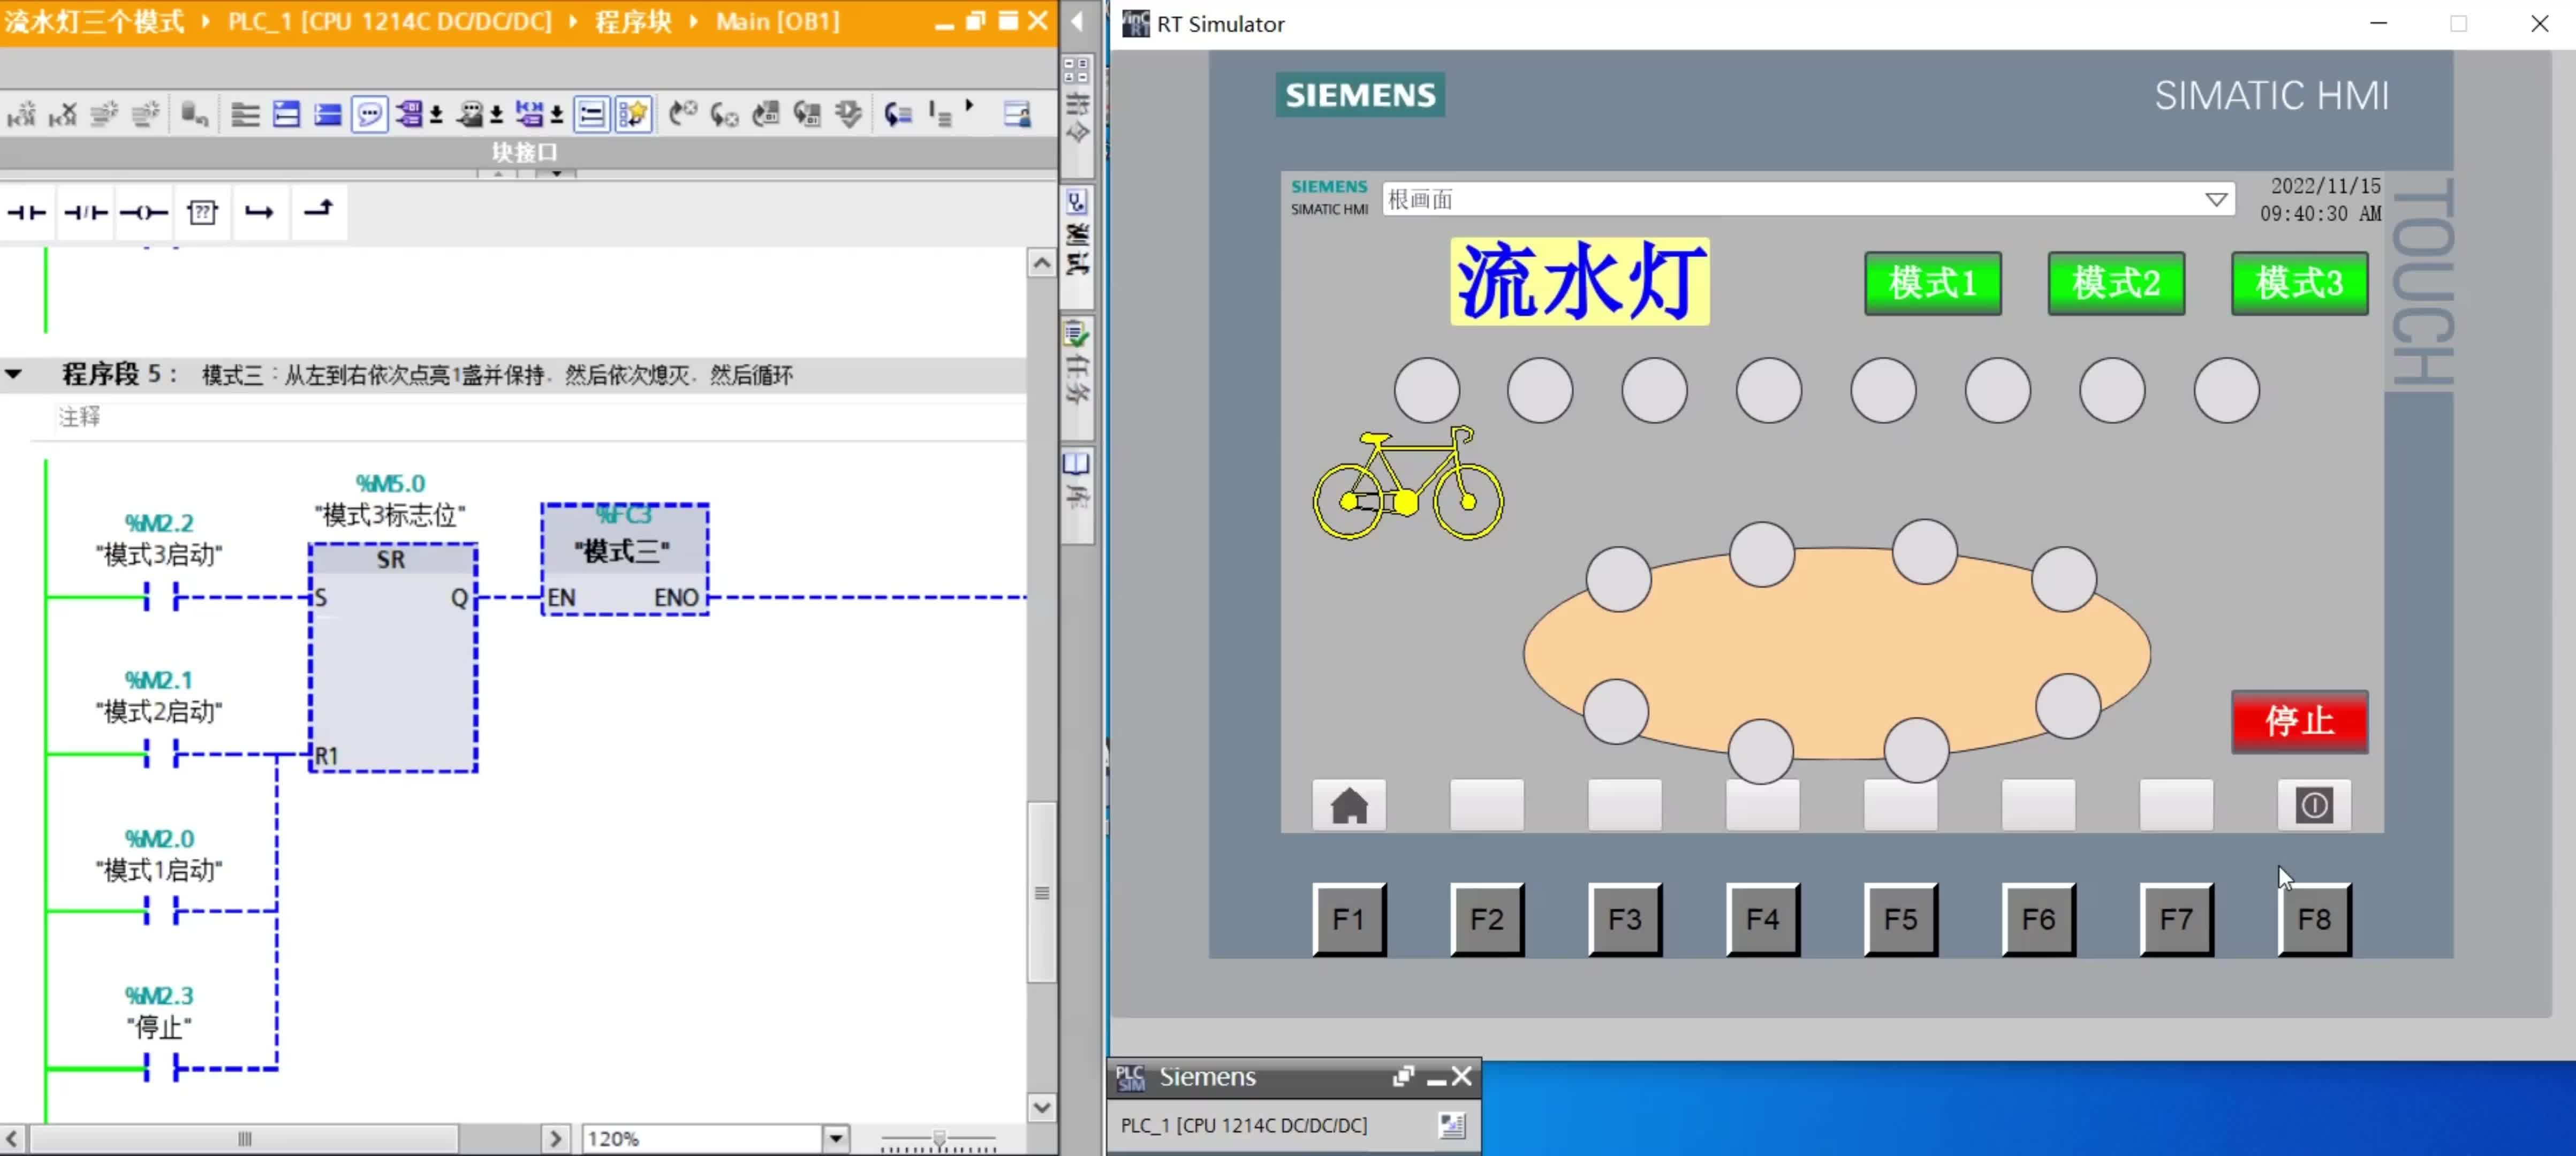Click the 程序块 breadcrumb item

tap(633, 21)
